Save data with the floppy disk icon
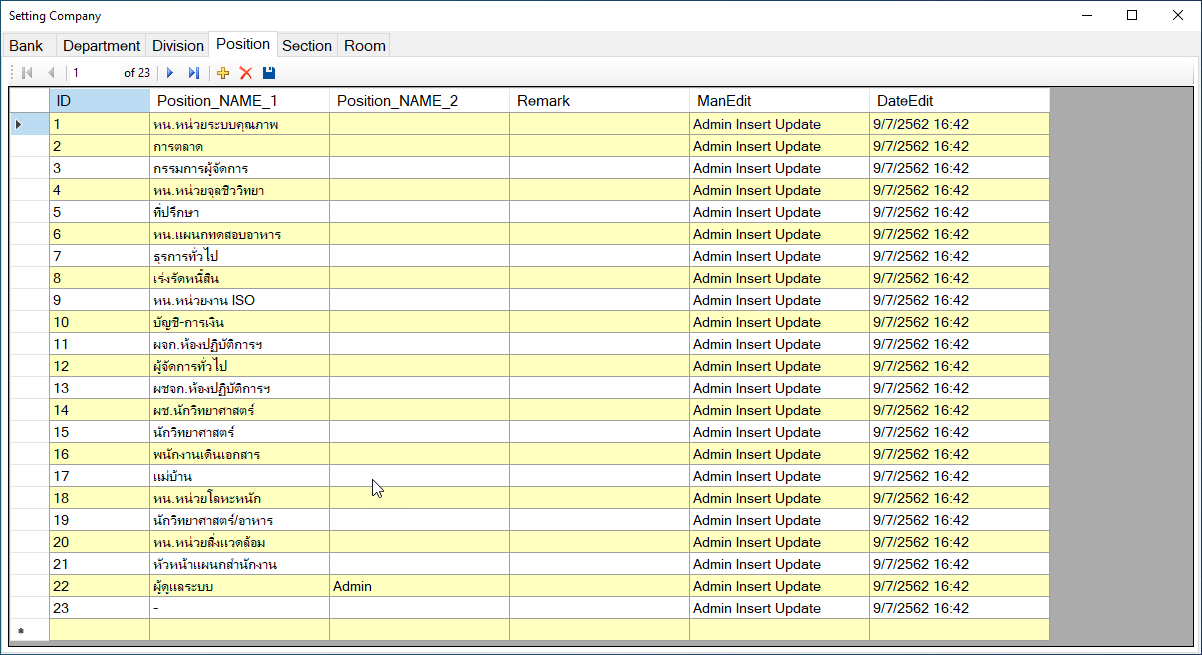Screen dimensions: 1202x655 click(x=269, y=73)
